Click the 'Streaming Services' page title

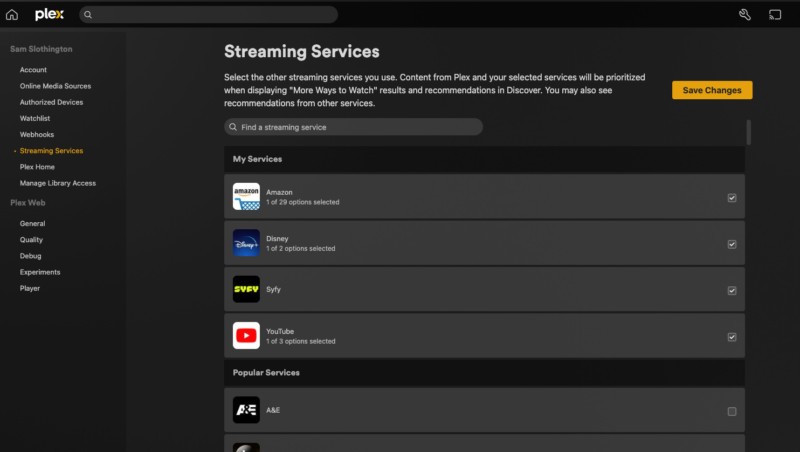(302, 52)
